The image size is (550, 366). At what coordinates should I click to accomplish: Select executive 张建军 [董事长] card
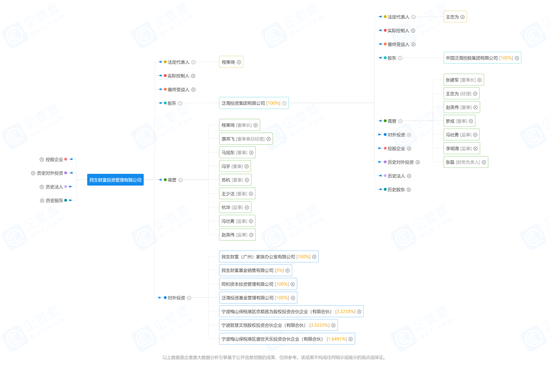463,80
